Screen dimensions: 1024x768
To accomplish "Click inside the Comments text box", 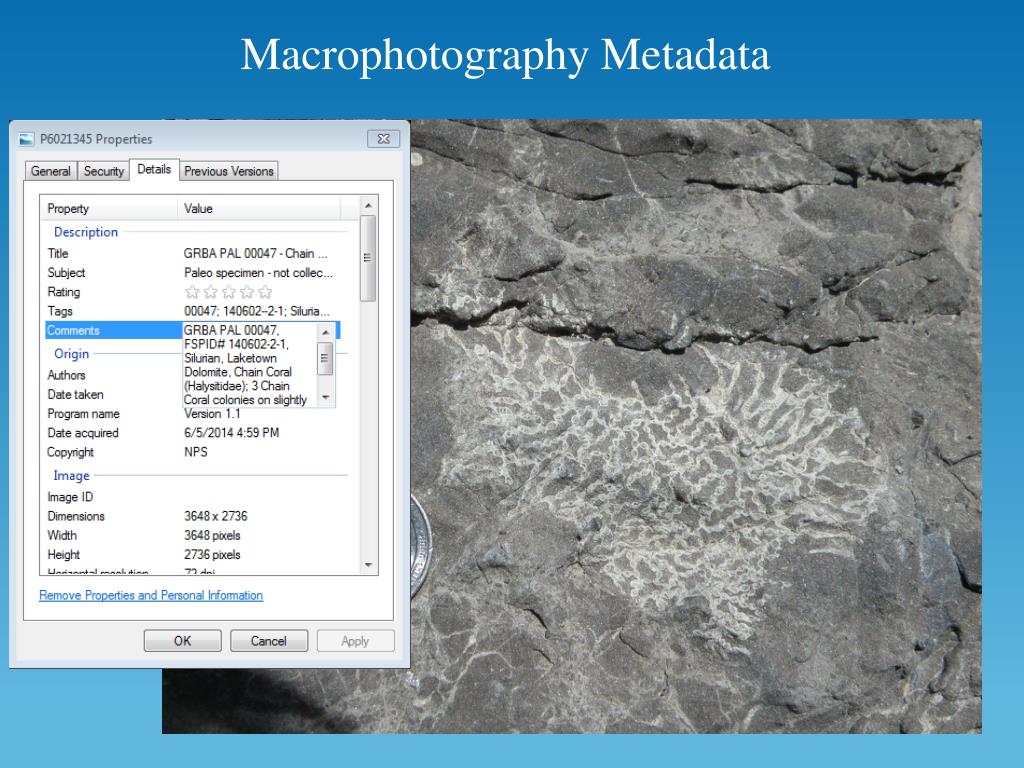I will pos(249,365).
